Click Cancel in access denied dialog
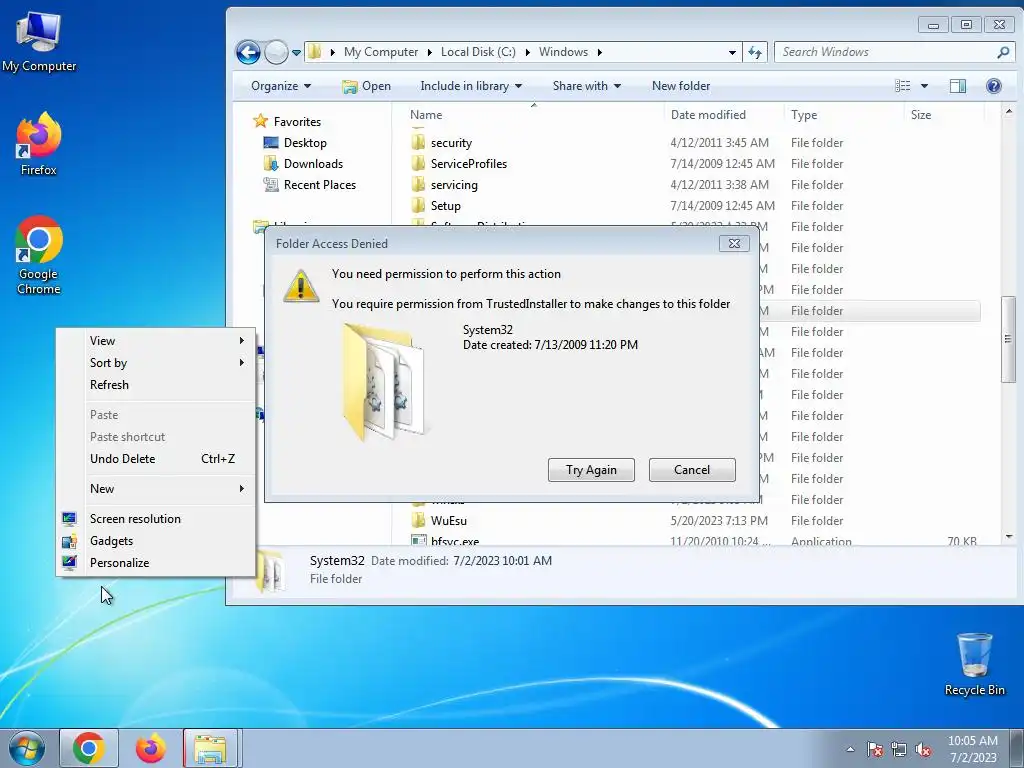The width and height of the screenshot is (1024, 768). point(692,470)
